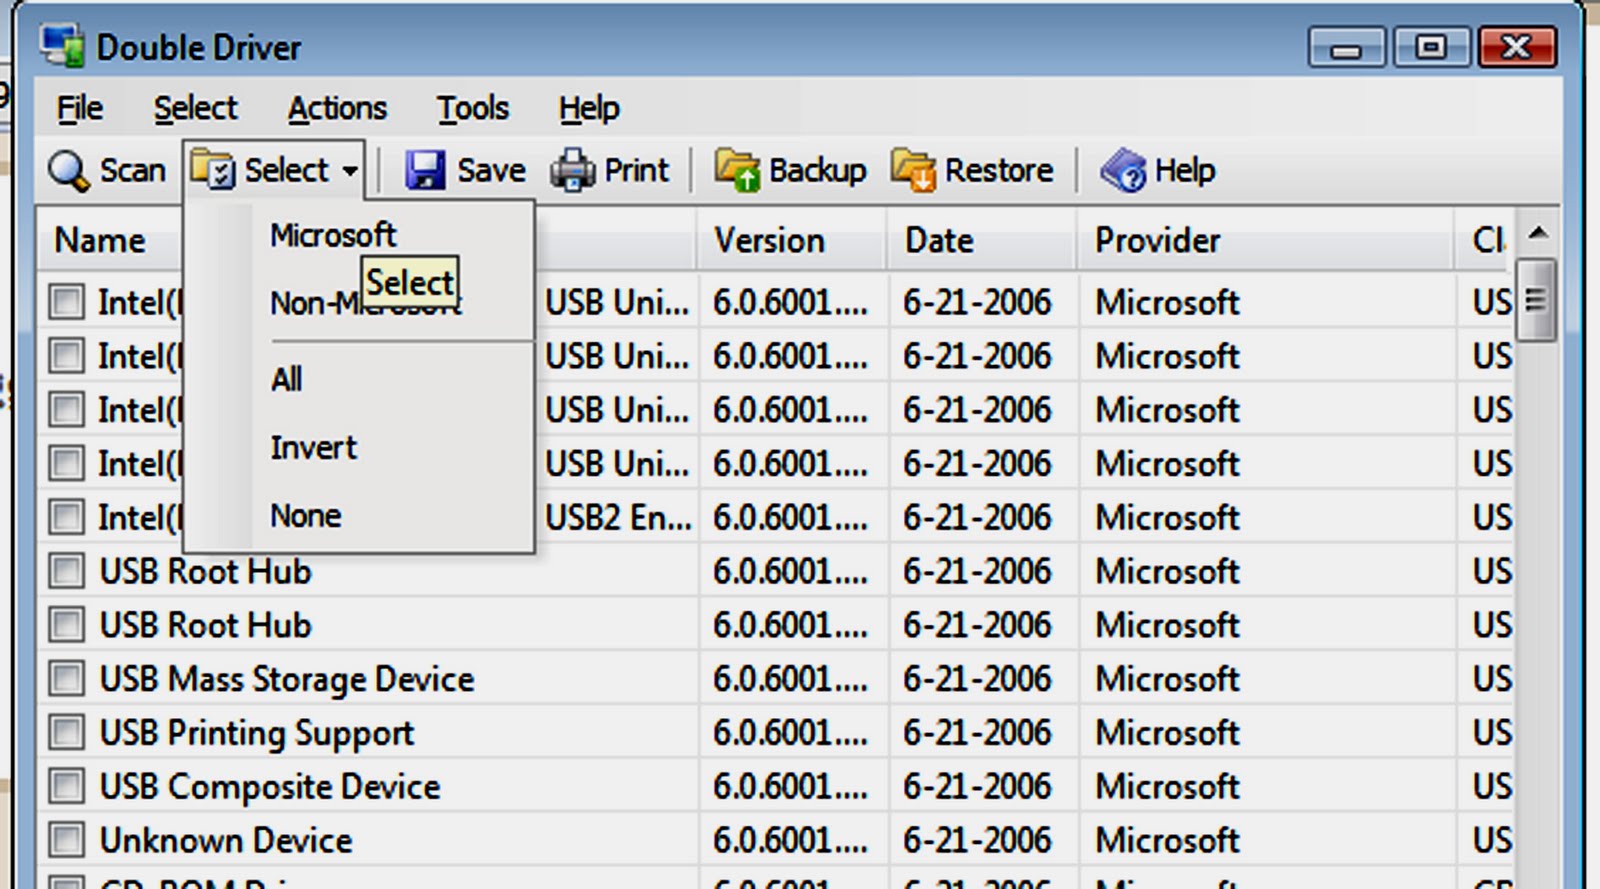Click the Help toolbar button label
This screenshot has height=889, width=1600.
point(1185,171)
